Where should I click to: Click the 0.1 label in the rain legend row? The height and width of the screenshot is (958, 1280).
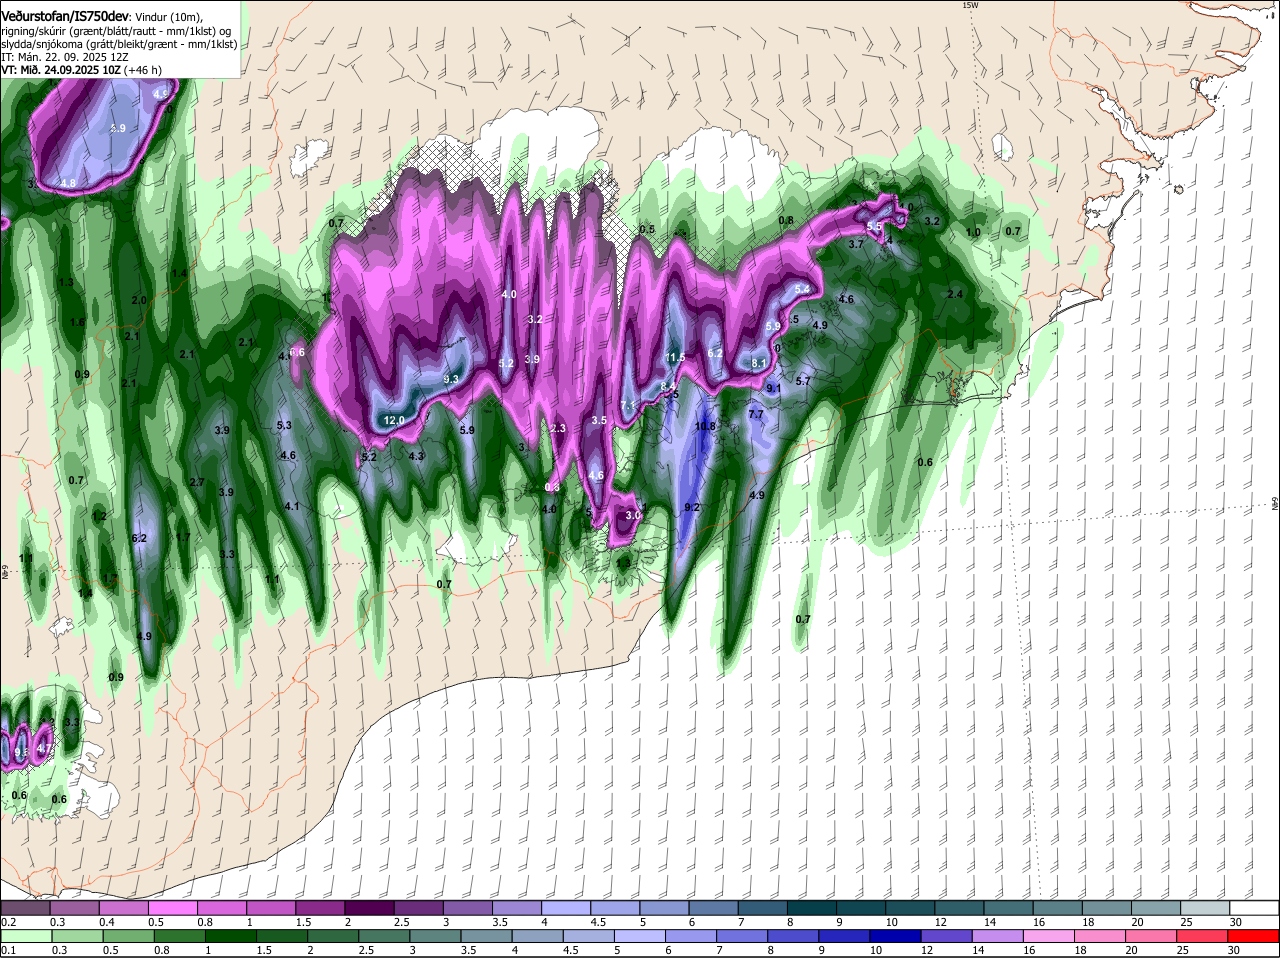coord(8,949)
